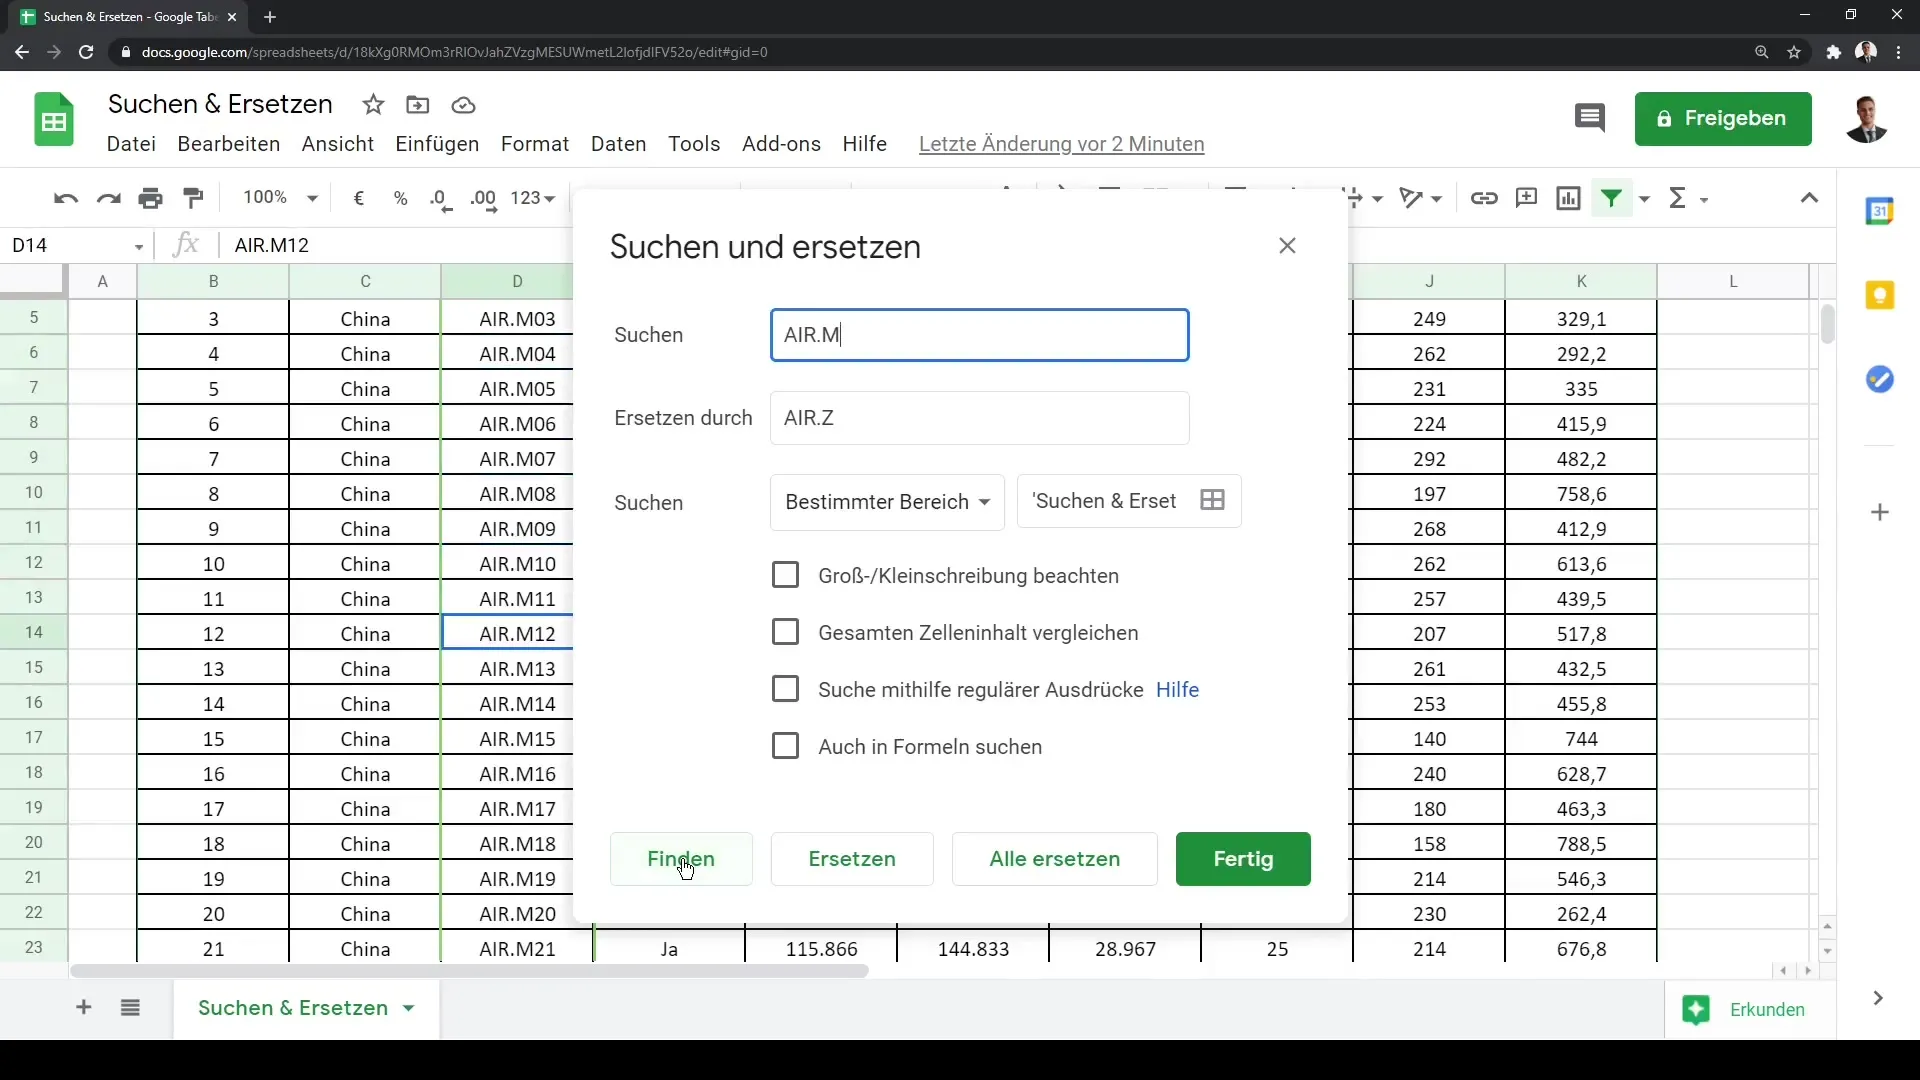This screenshot has height=1080, width=1920.
Task: Click the Ersetzen durch field with AIR.Z
Action: coord(979,418)
